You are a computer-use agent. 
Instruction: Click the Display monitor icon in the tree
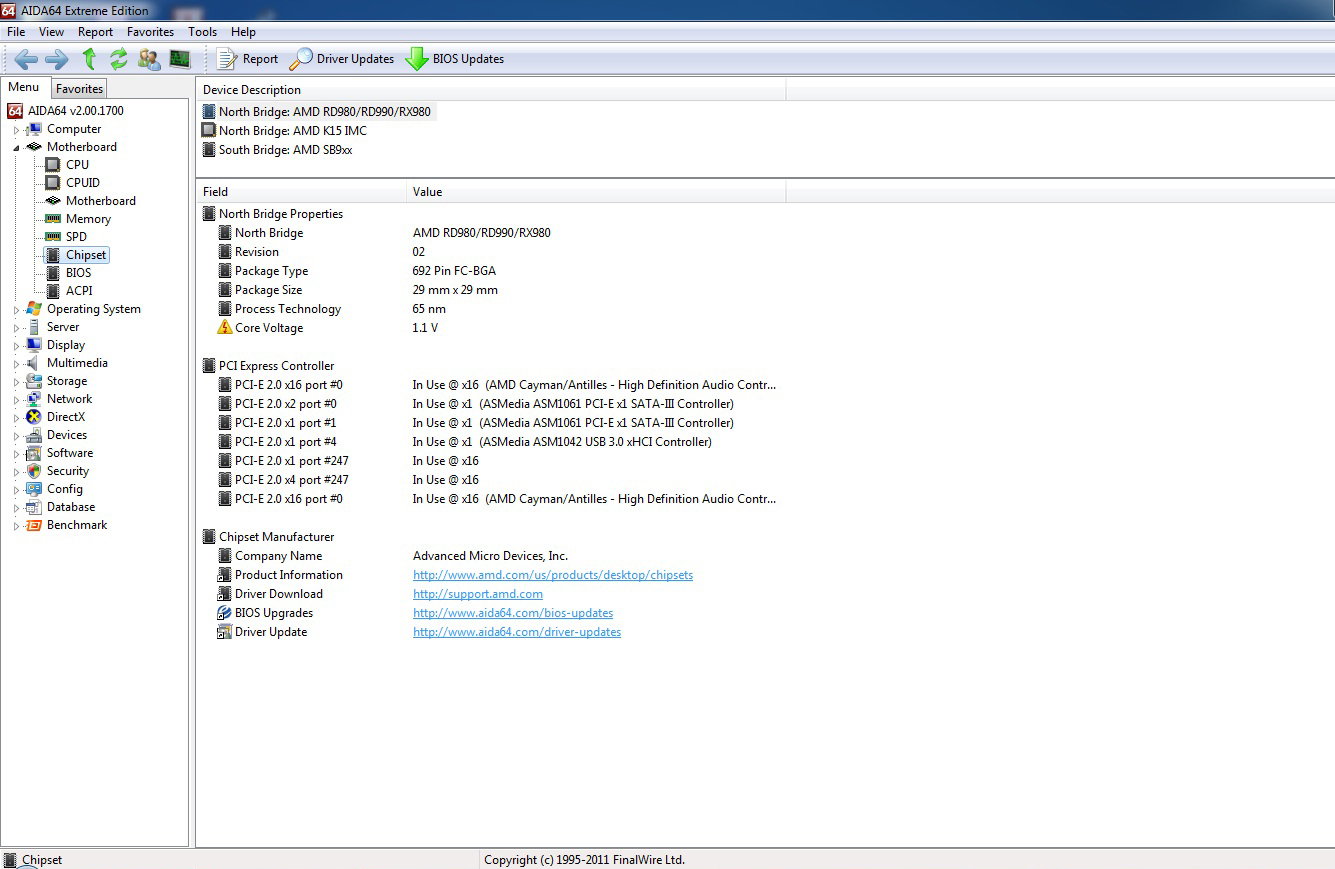click(34, 345)
